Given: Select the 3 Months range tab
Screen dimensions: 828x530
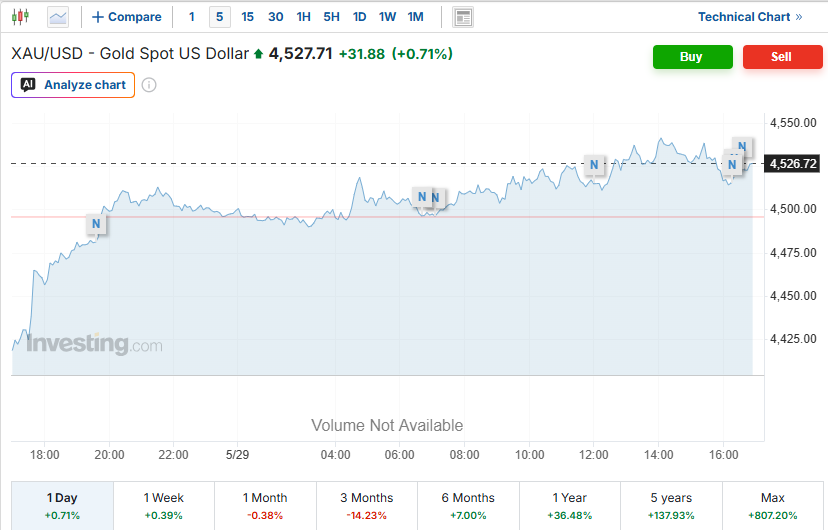Looking at the screenshot, I should pyautogui.click(x=366, y=506).
